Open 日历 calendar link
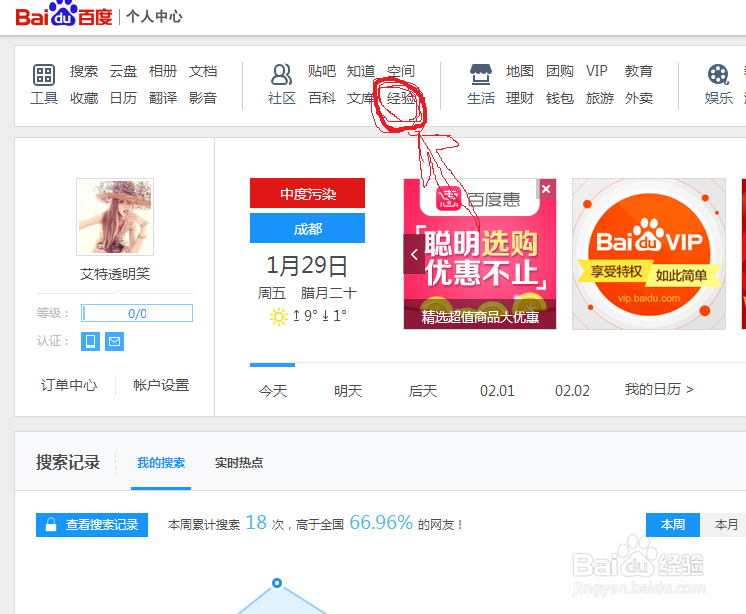Image resolution: width=746 pixels, height=614 pixels. click(123, 98)
